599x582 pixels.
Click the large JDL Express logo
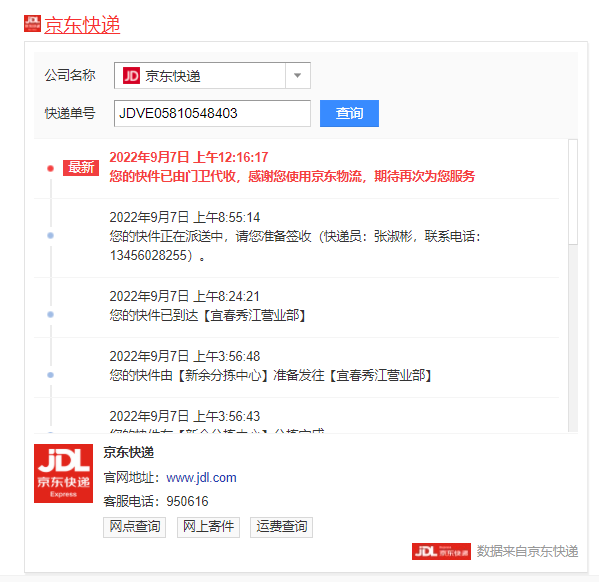tap(63, 473)
